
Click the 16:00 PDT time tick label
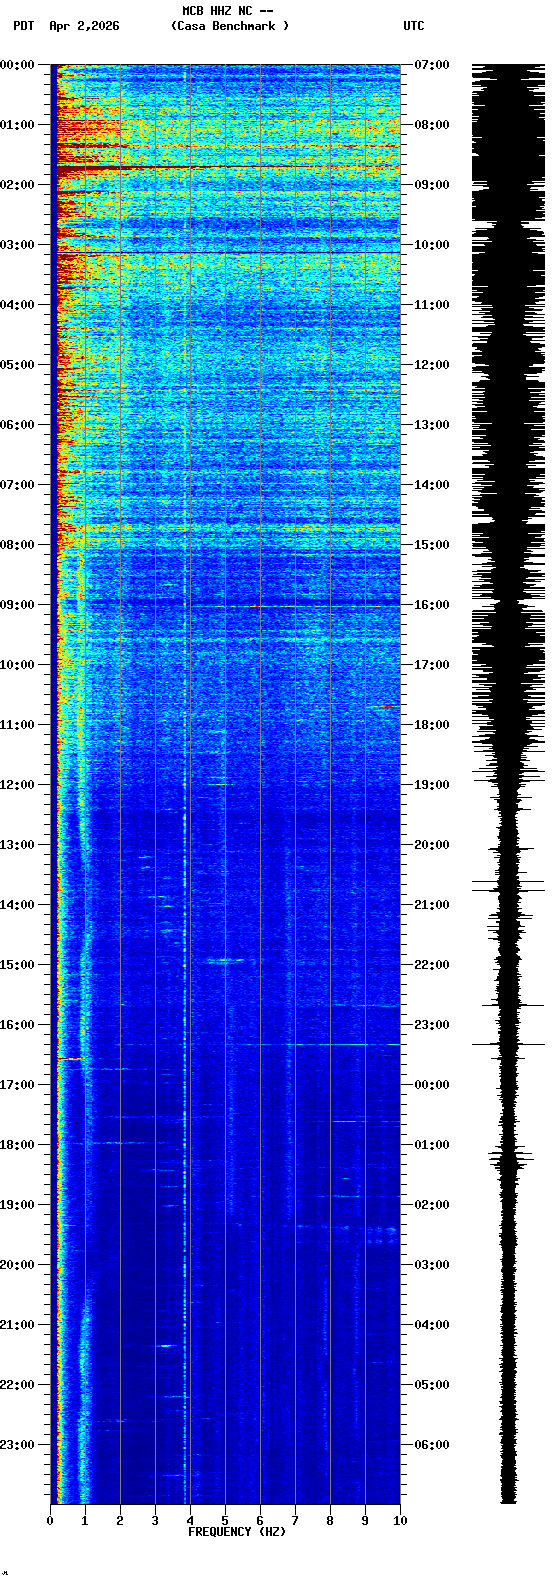point(17,1025)
